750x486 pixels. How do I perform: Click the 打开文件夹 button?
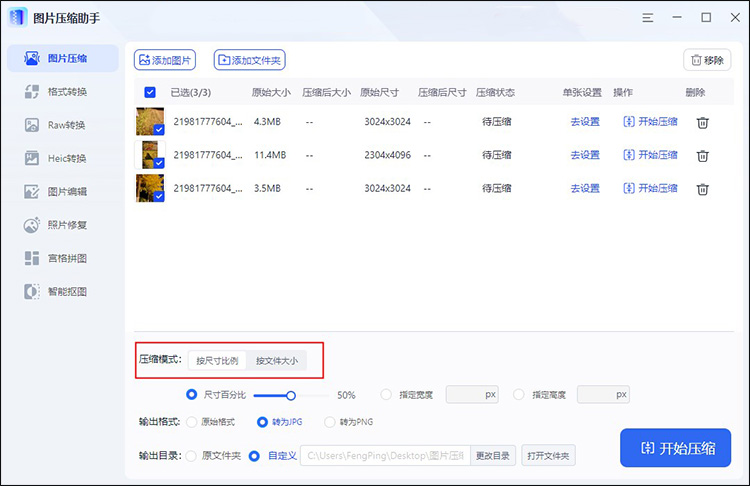tap(548, 455)
